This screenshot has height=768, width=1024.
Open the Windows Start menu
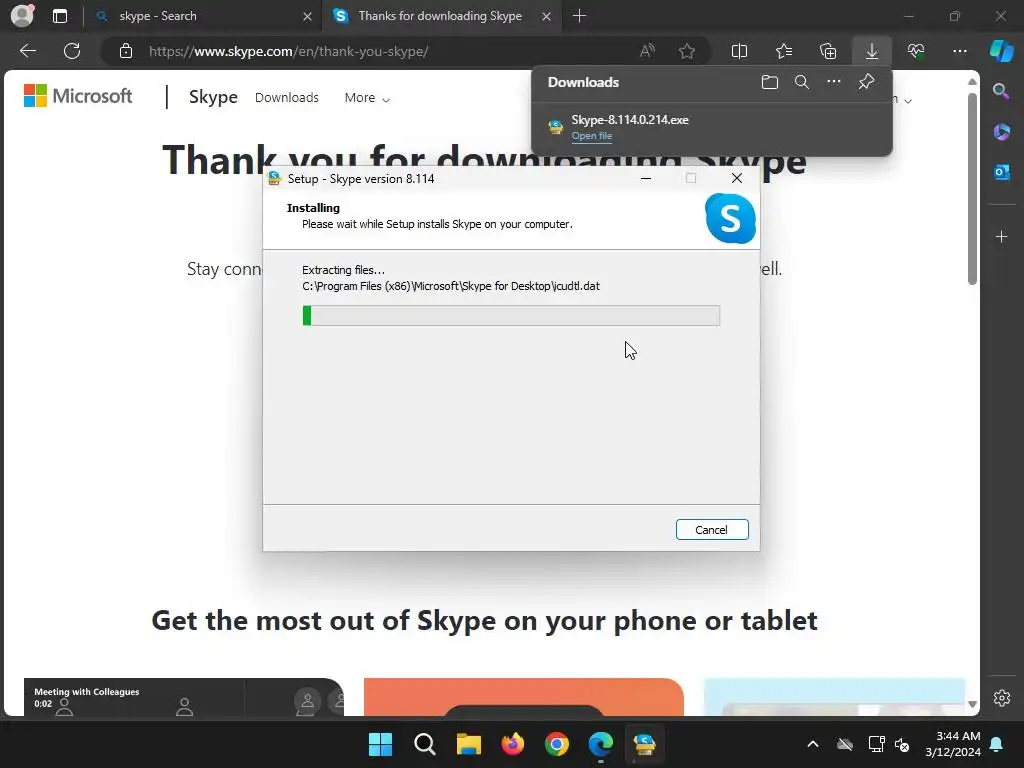coord(380,744)
